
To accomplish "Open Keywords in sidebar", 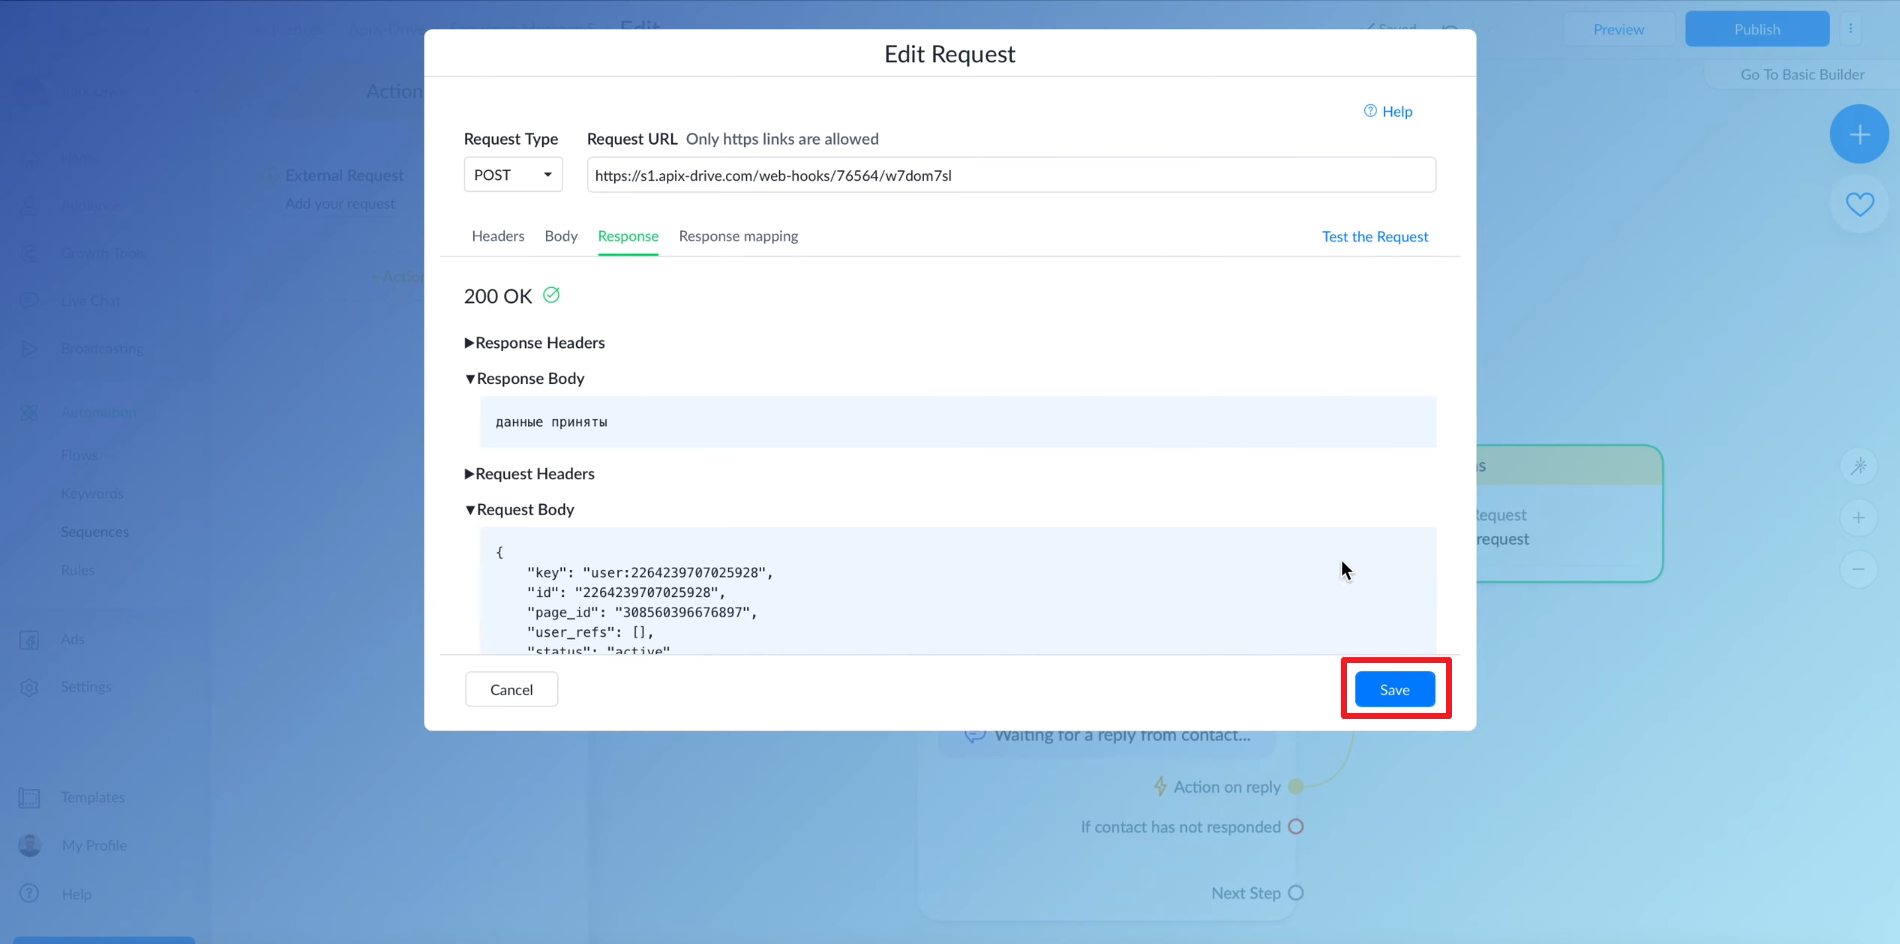I will click(x=92, y=494).
